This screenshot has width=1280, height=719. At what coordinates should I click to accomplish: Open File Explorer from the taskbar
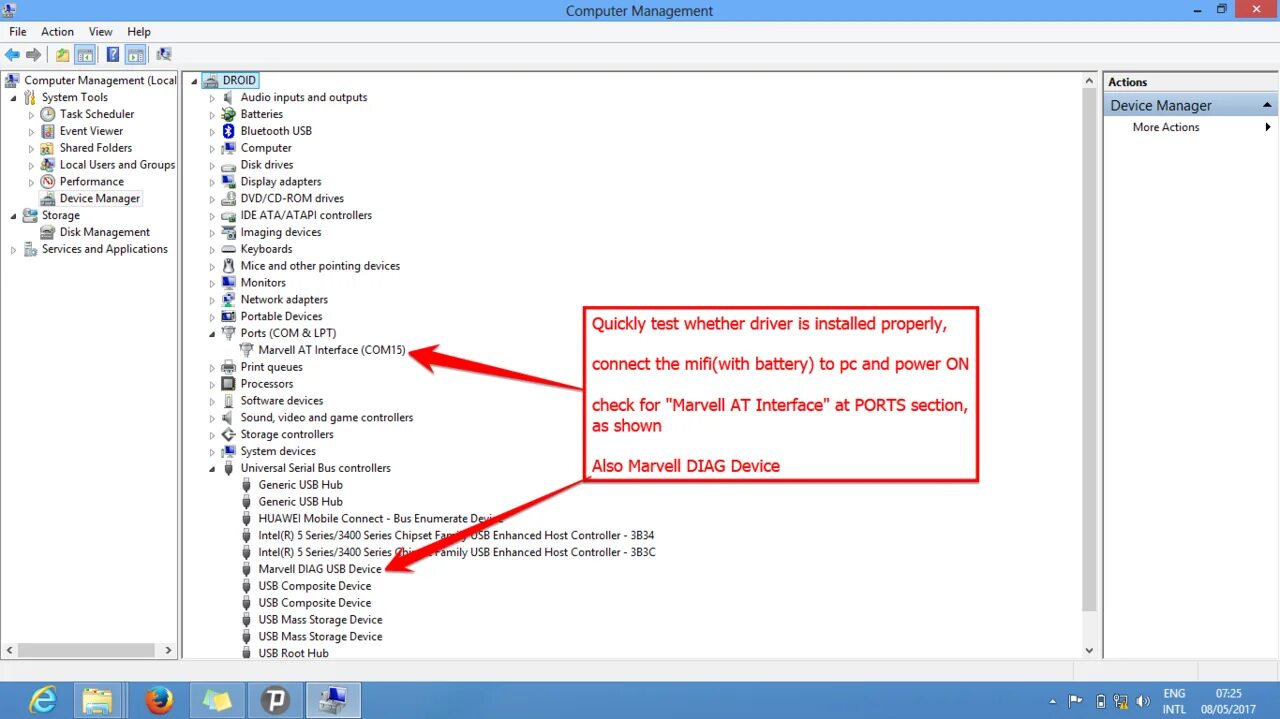97,701
